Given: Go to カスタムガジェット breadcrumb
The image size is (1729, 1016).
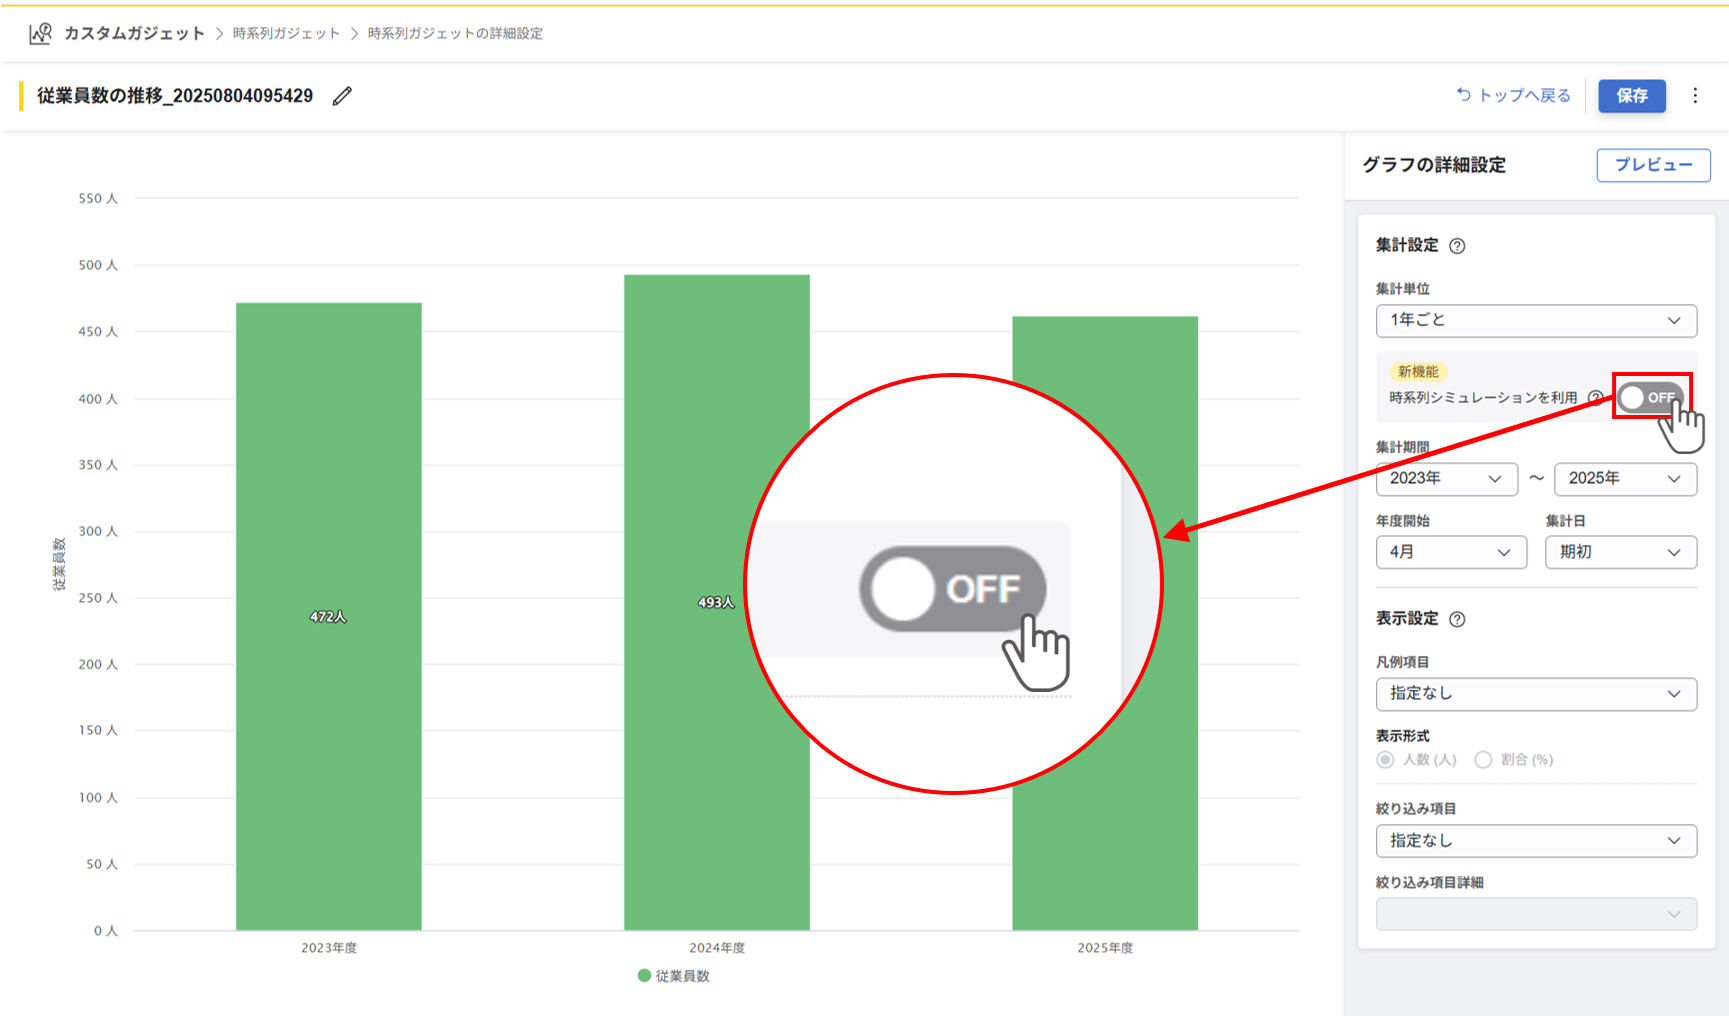Looking at the screenshot, I should (x=134, y=34).
